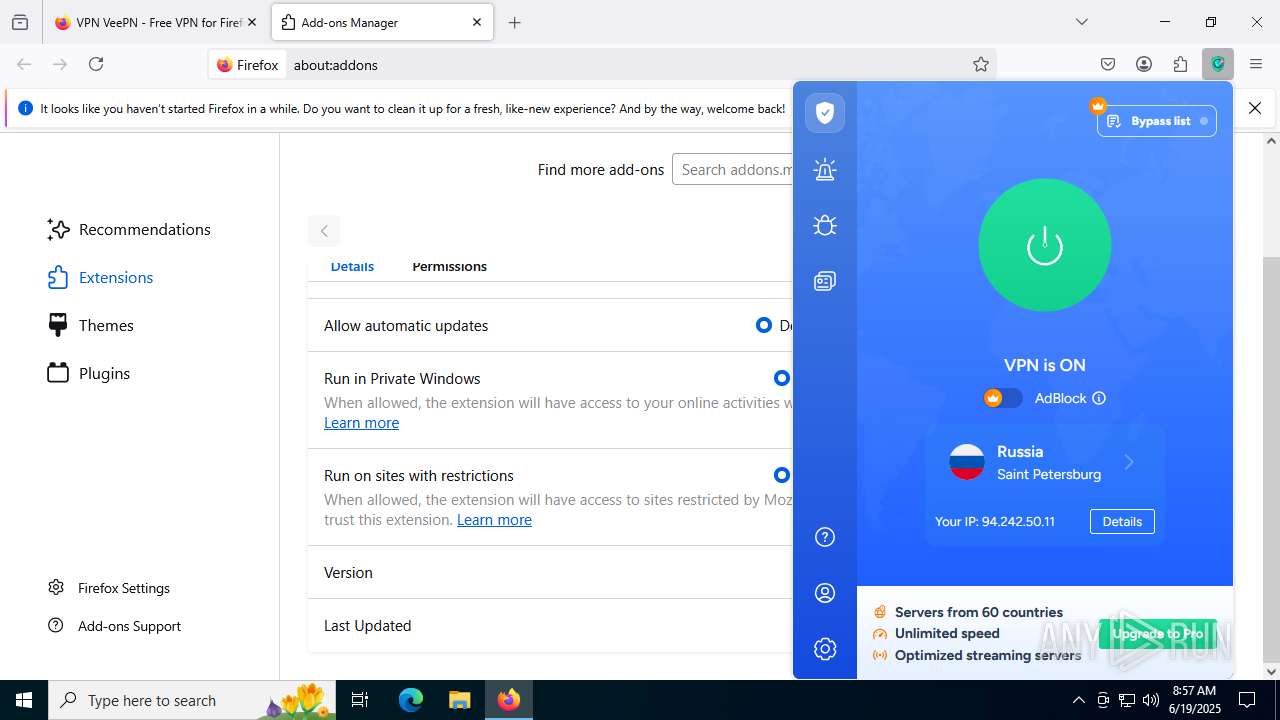Switch to the VPN VeePN tab
Image resolution: width=1280 pixels, height=720 pixels.
pos(155,22)
